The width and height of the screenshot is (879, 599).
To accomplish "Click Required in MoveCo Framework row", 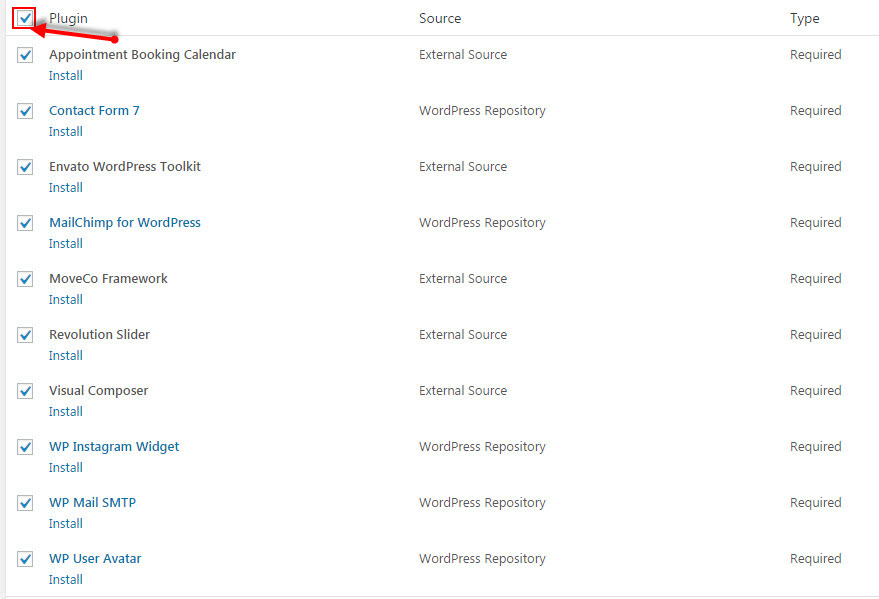I will point(816,278).
